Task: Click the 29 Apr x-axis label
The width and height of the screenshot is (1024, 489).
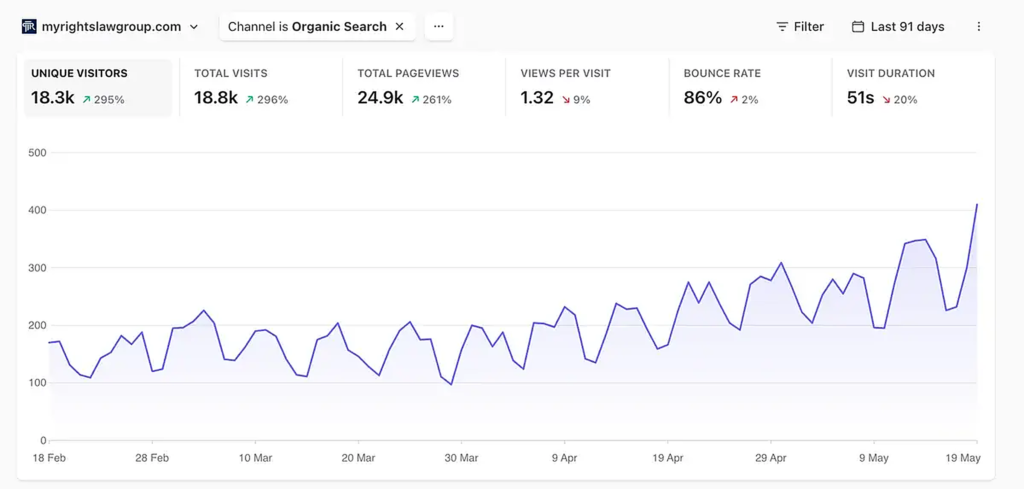Action: point(771,458)
